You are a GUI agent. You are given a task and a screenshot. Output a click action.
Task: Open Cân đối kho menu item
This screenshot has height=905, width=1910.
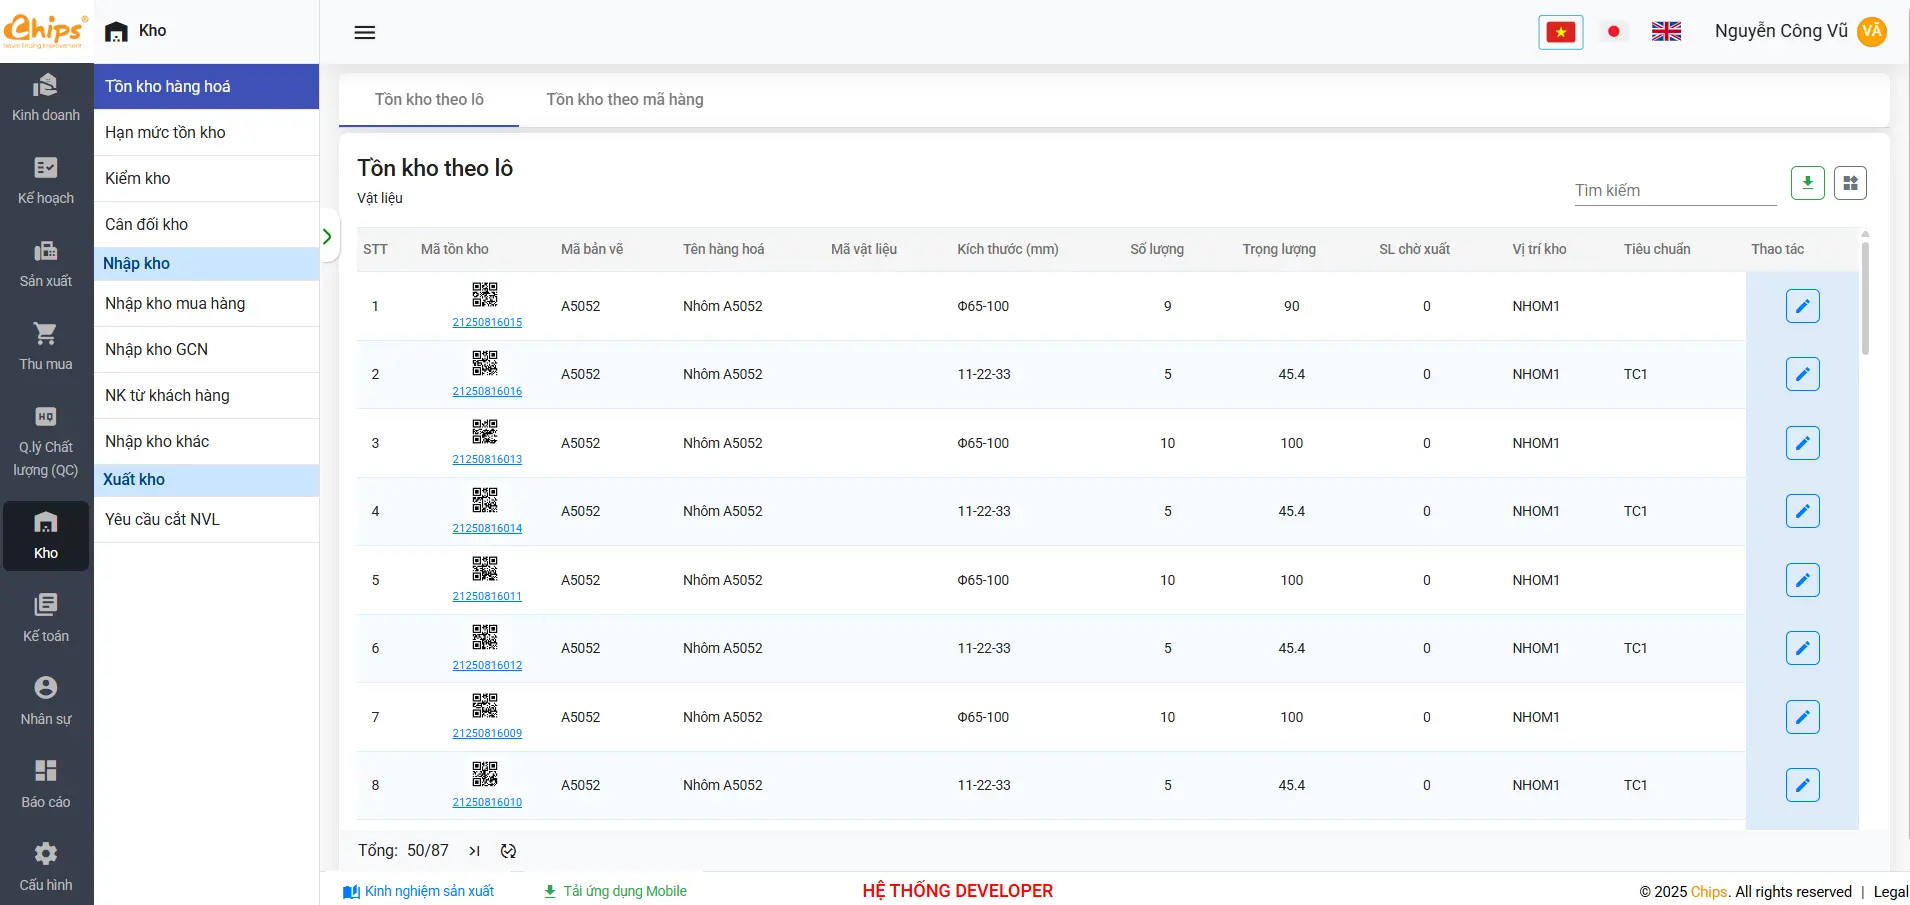tap(206, 225)
